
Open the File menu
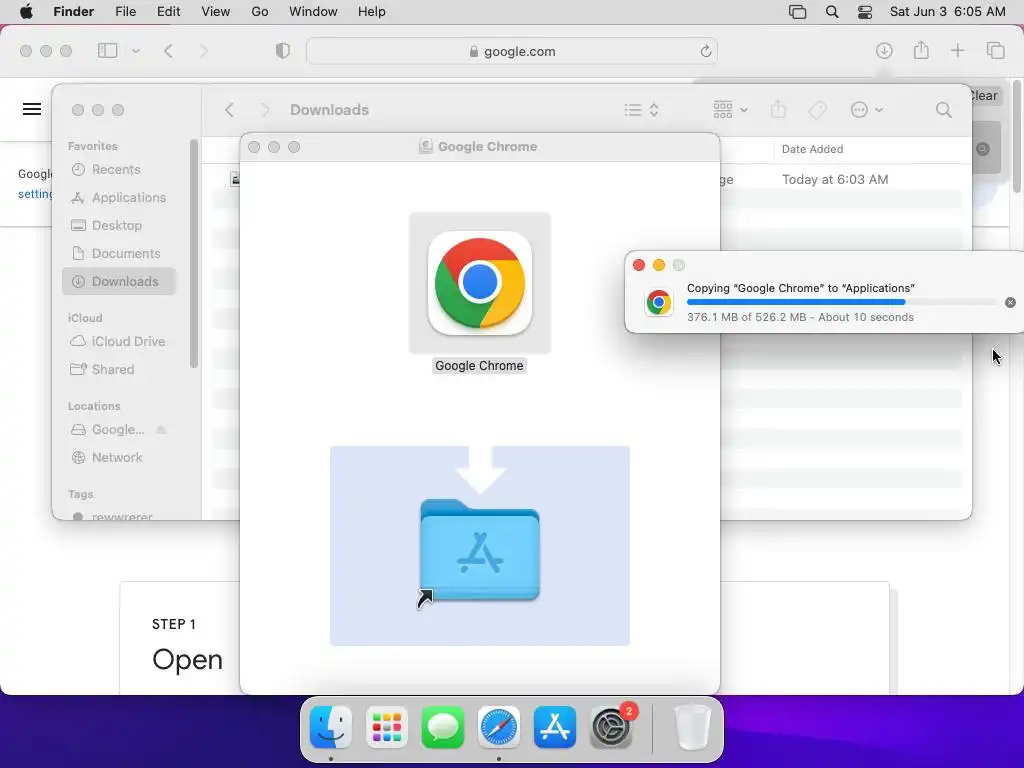coord(125,12)
